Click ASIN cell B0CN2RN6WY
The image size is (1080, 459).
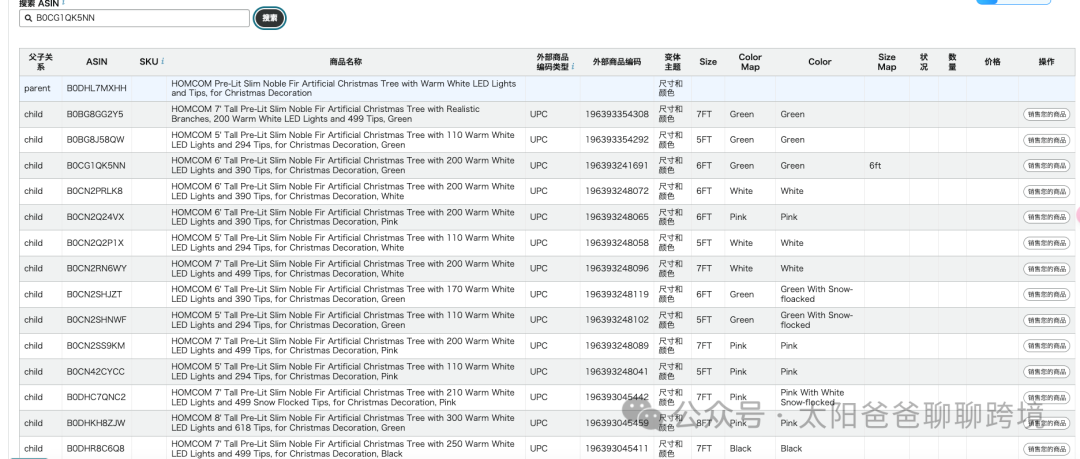tap(96, 269)
